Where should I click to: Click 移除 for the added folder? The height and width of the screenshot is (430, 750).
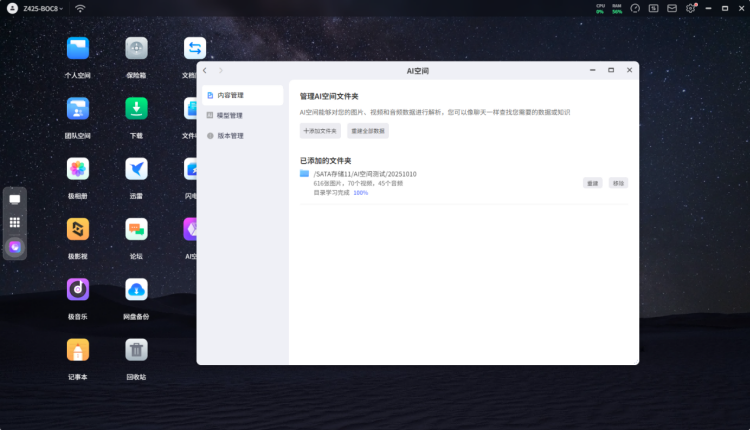[618, 183]
